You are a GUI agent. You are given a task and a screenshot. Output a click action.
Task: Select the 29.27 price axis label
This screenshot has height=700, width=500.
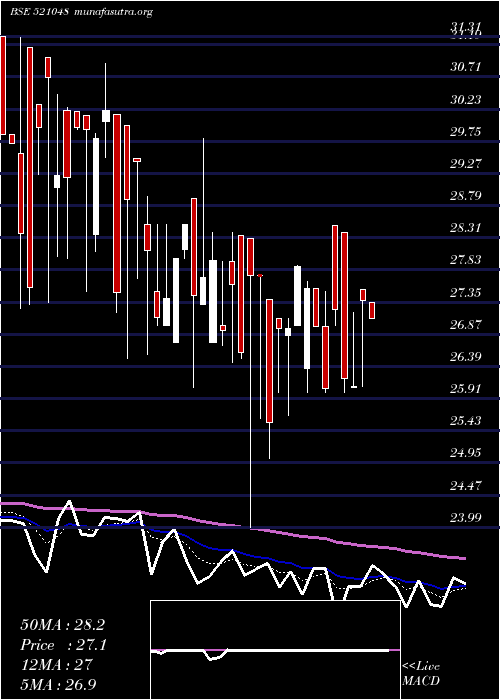pyautogui.click(x=466, y=164)
